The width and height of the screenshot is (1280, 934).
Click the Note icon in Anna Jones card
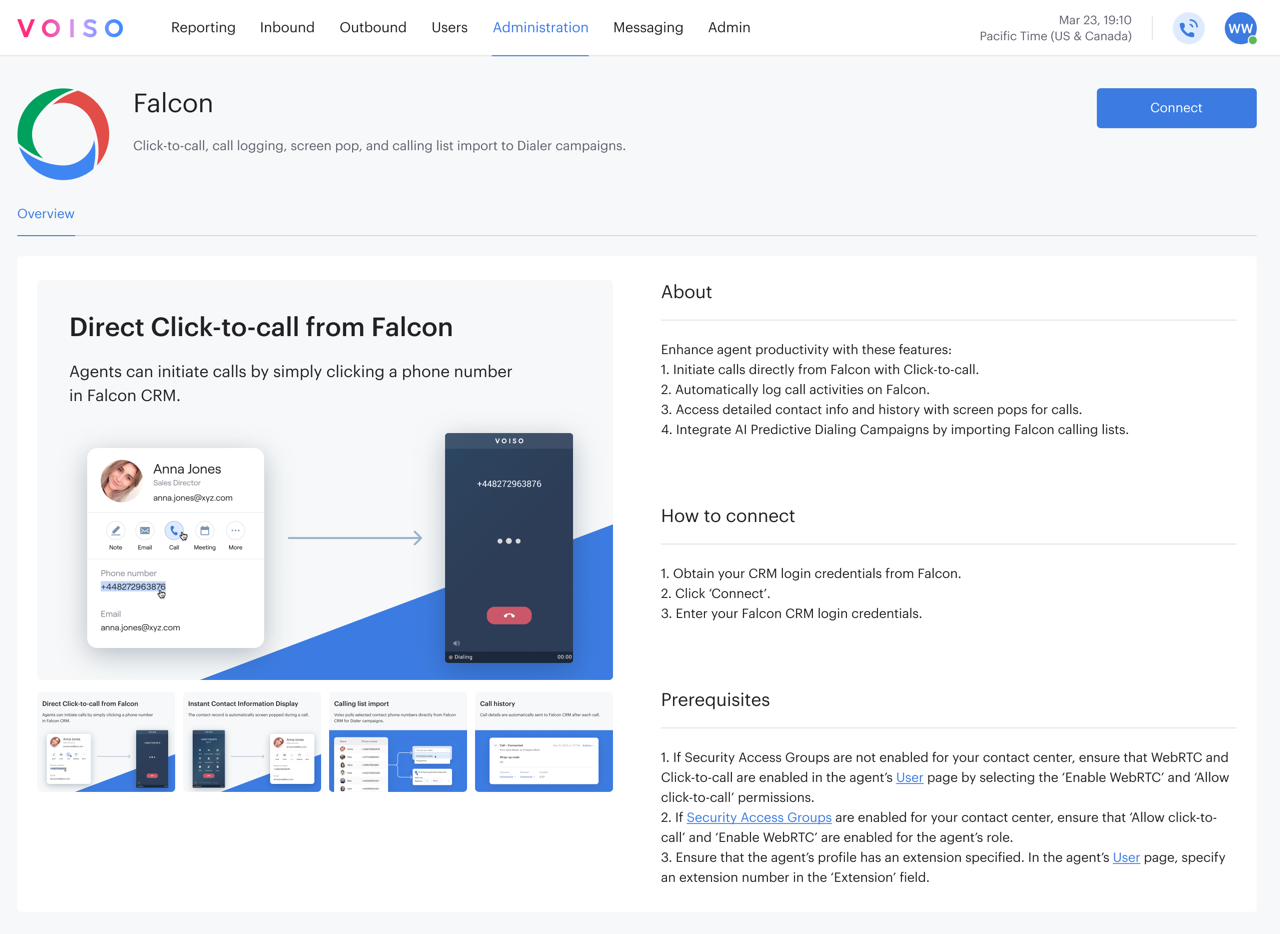click(115, 531)
